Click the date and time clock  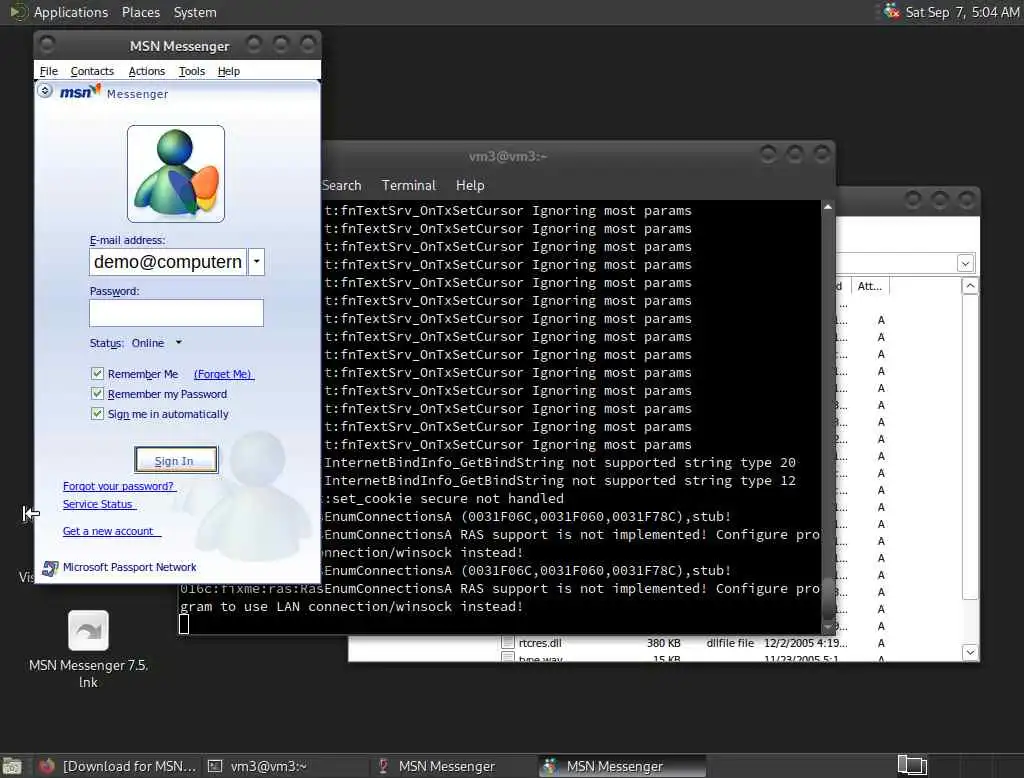(962, 12)
